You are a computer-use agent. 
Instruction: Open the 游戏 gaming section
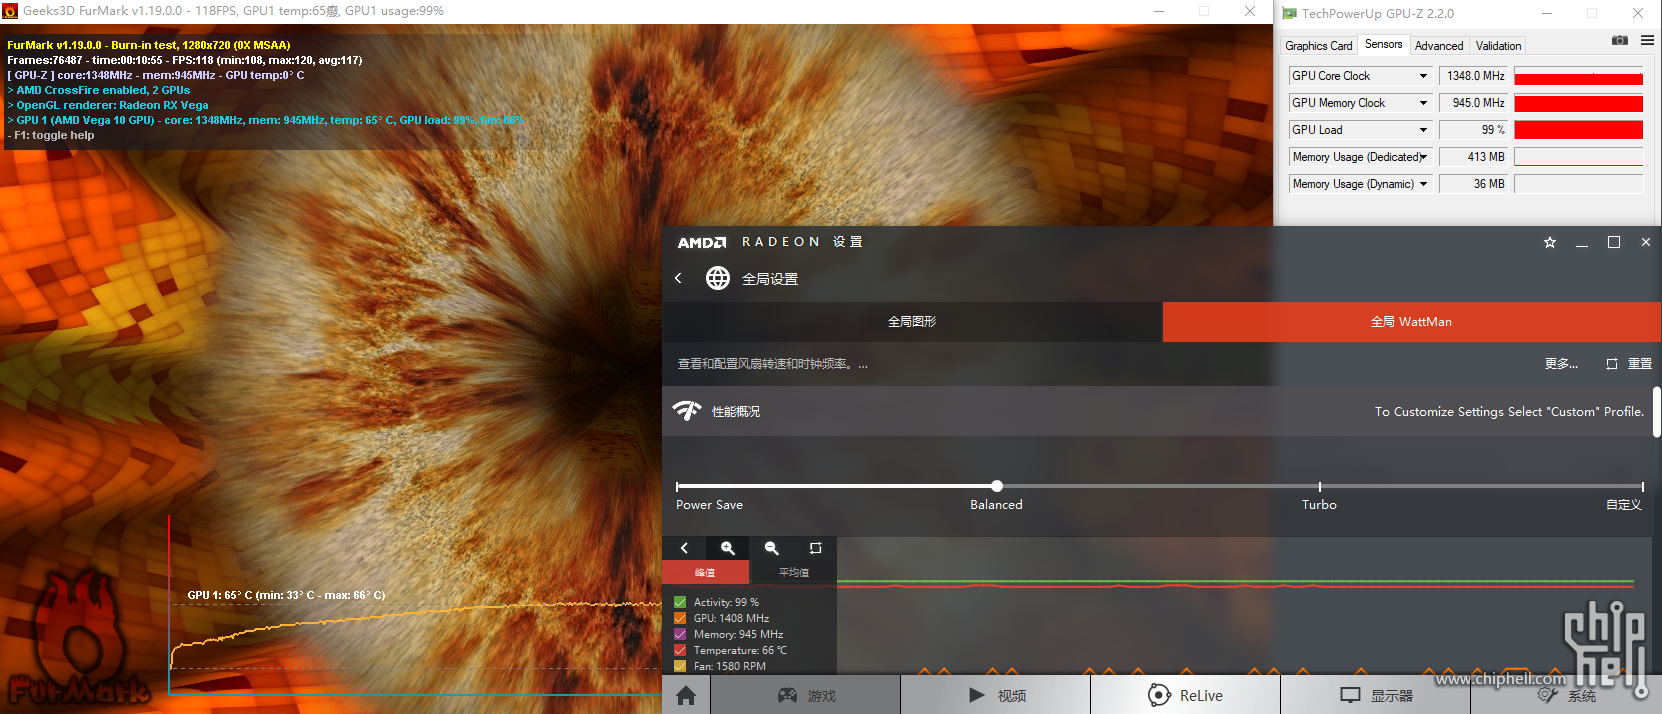tap(806, 695)
